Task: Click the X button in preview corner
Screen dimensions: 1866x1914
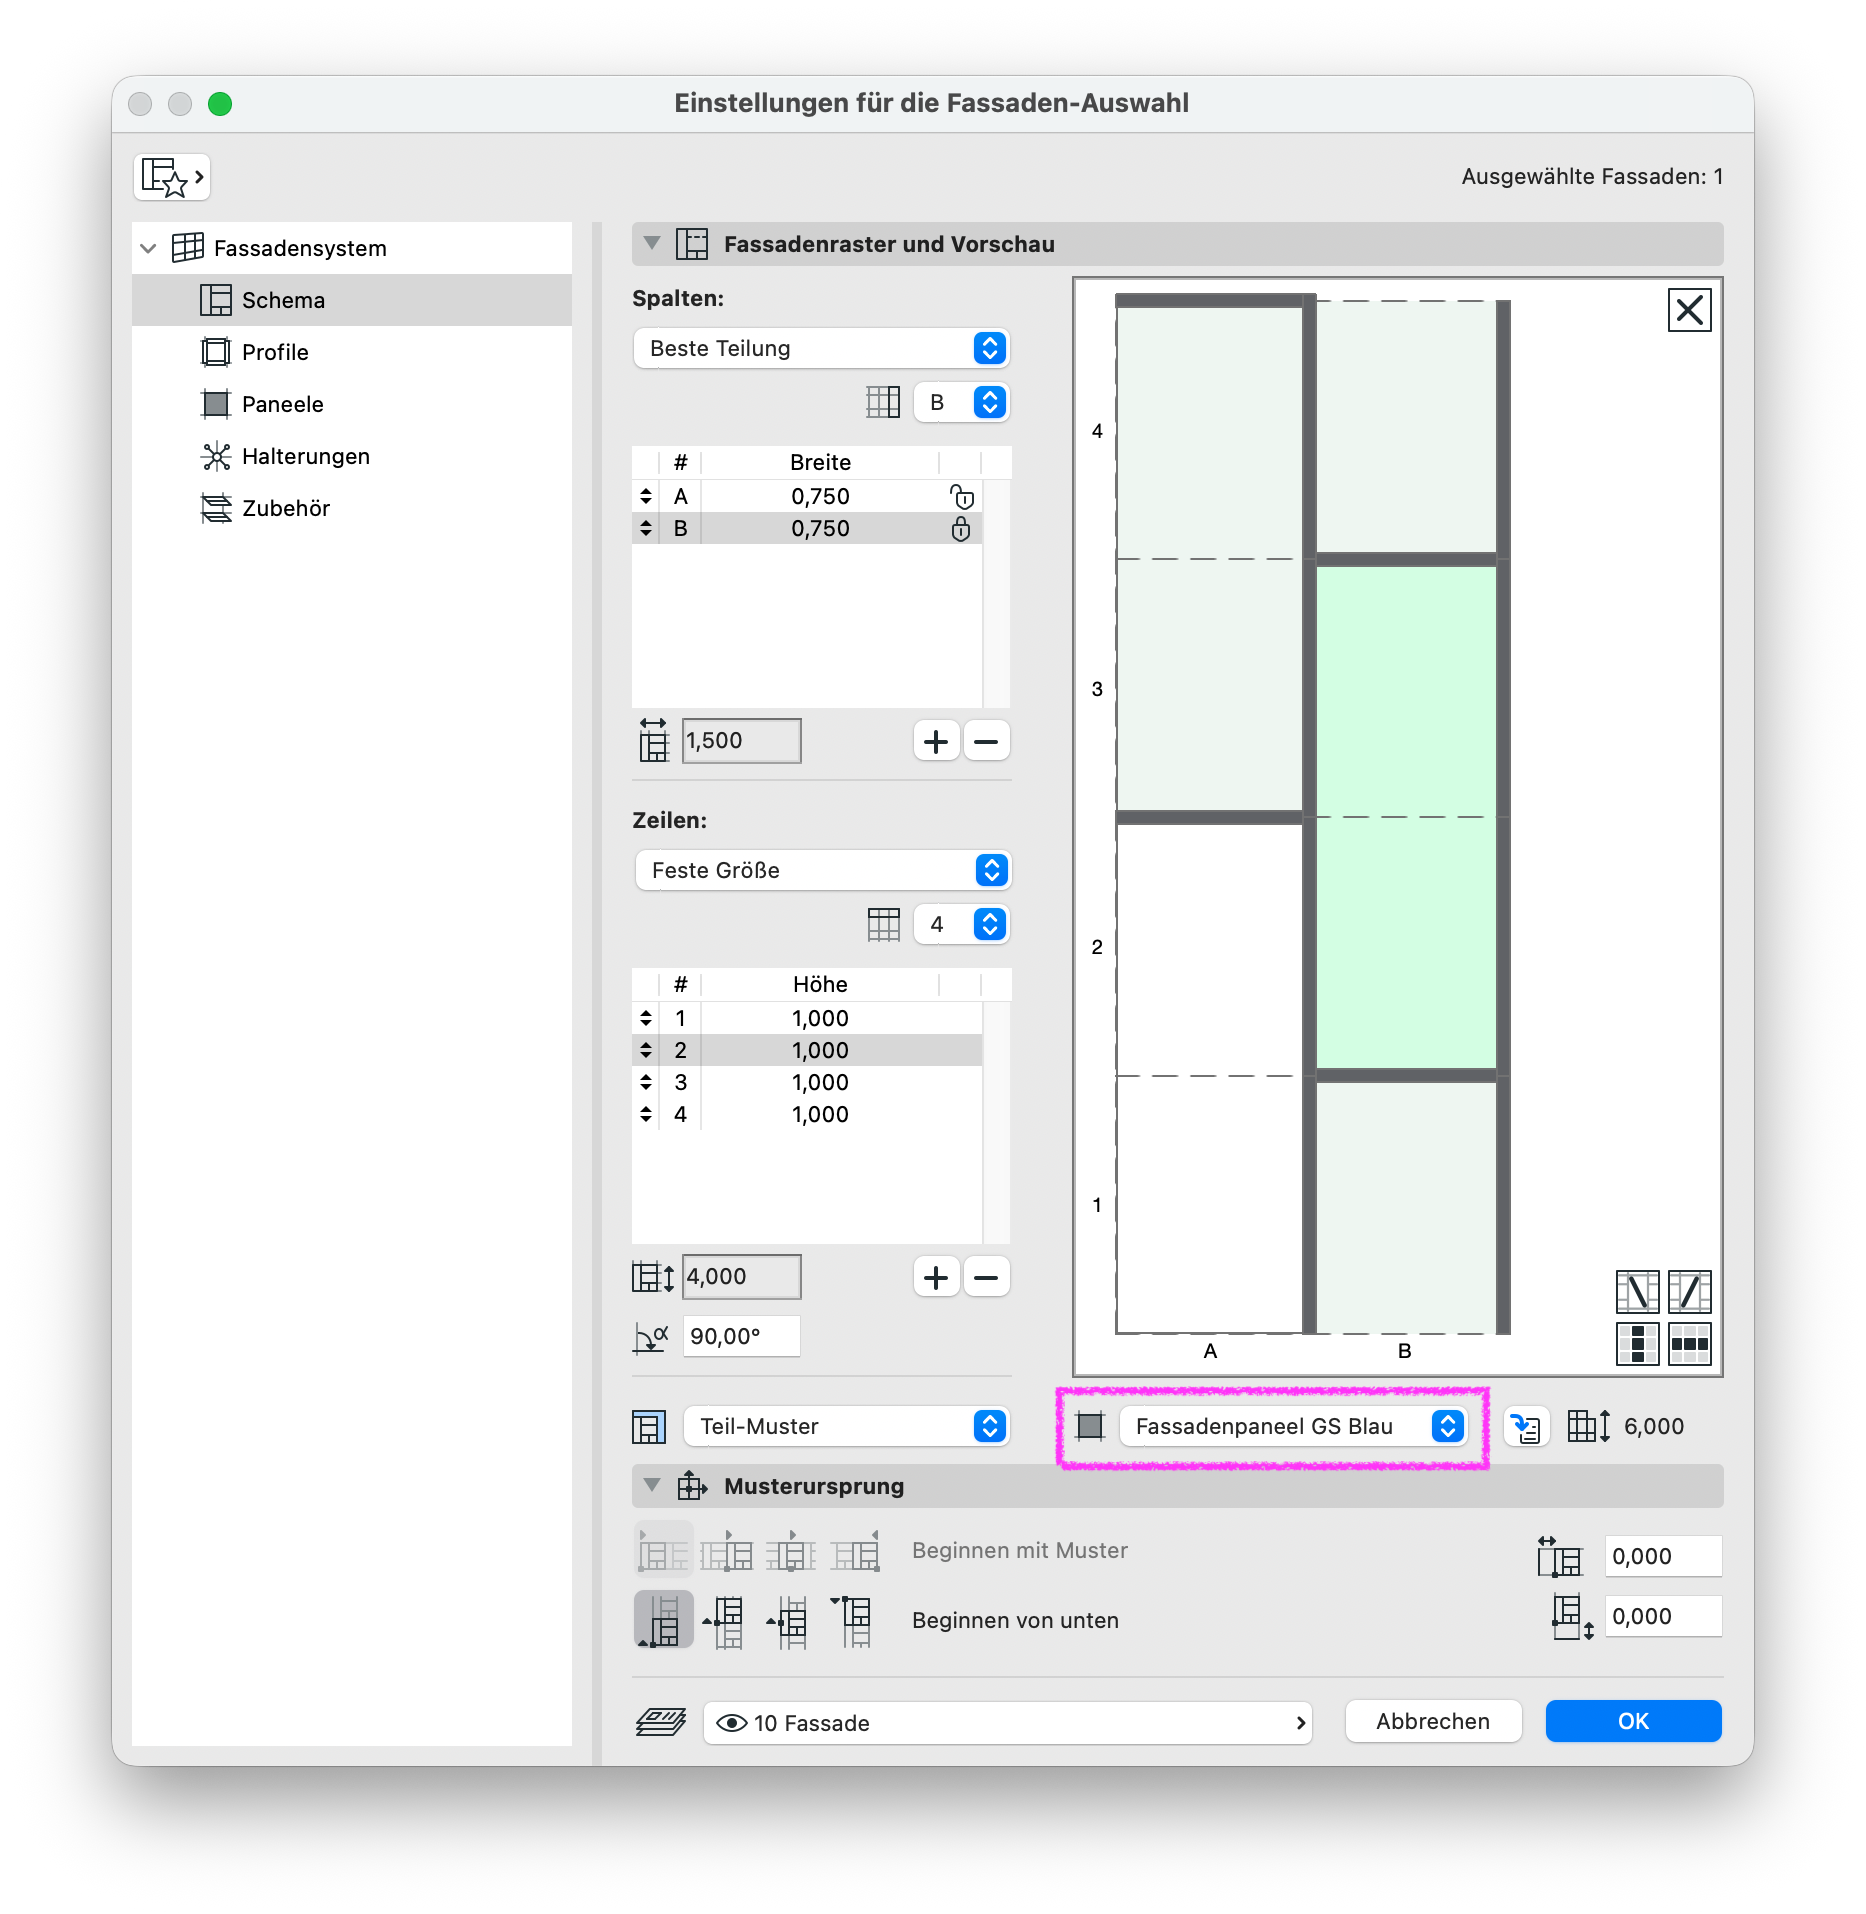Action: [x=1690, y=310]
